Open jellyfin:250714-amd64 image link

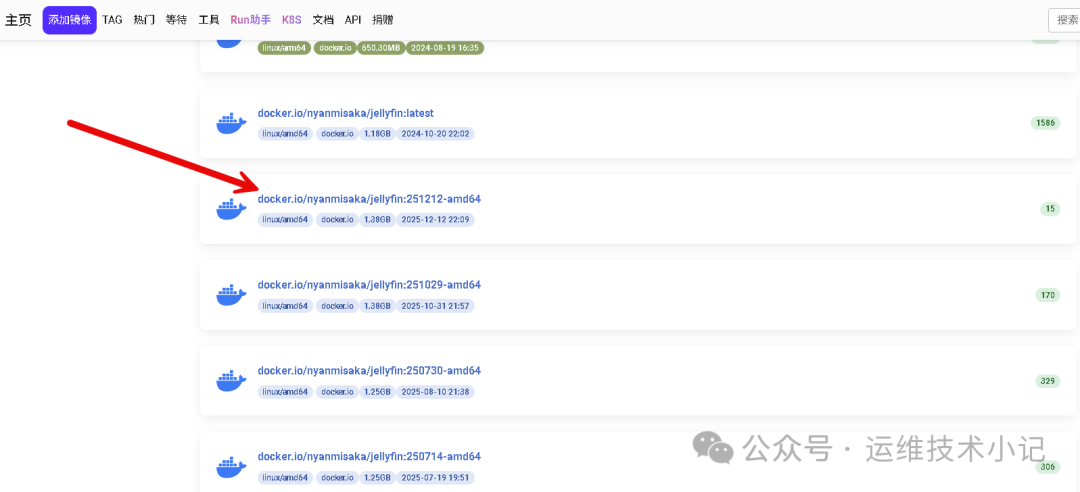(369, 456)
